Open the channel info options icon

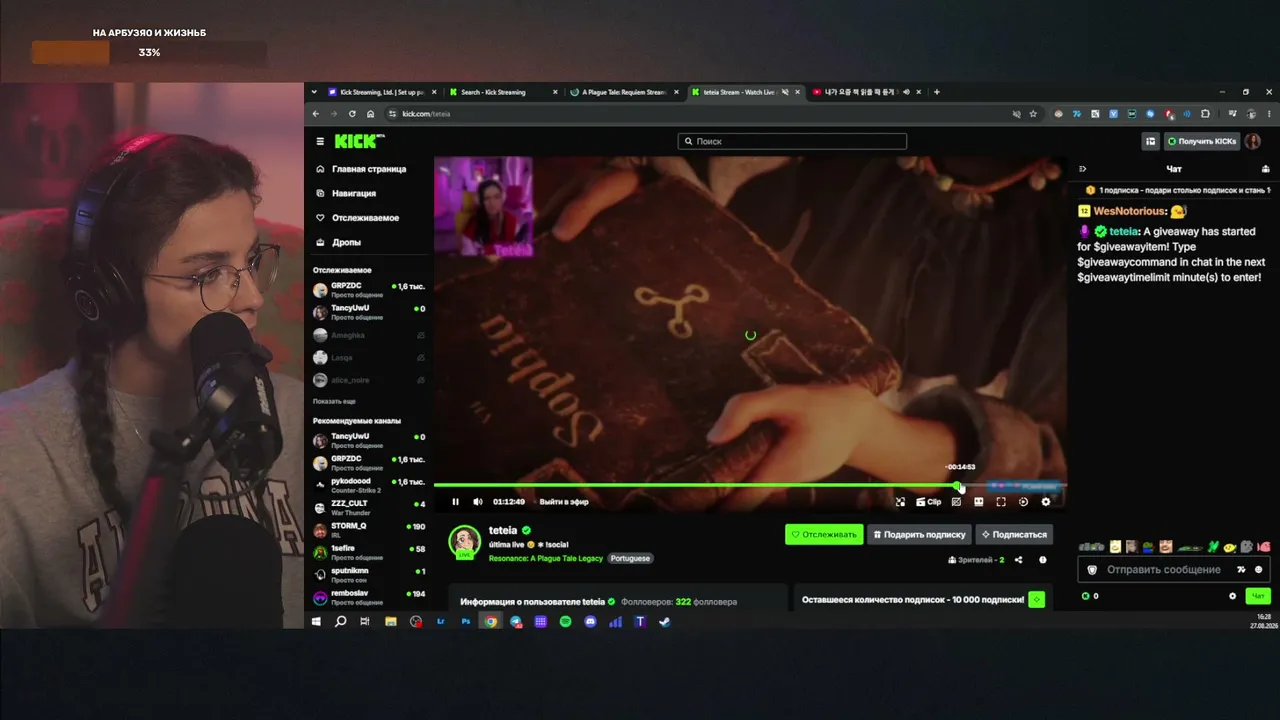pos(1043,560)
